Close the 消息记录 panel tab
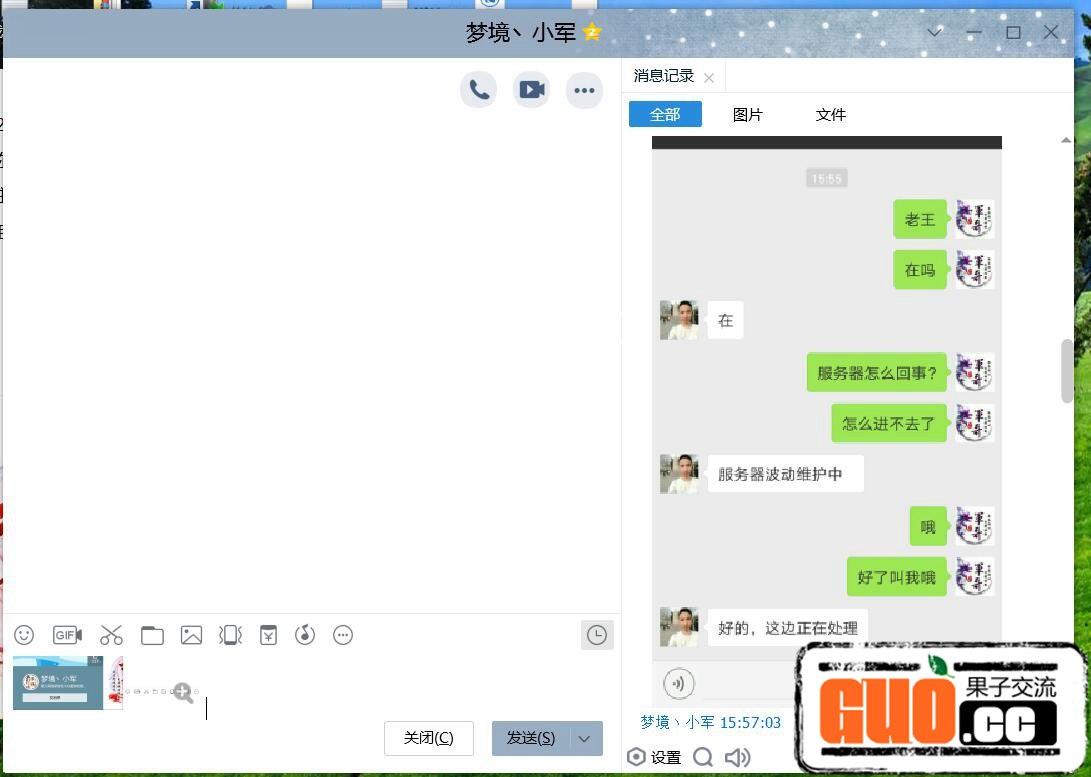The image size is (1091, 777). 709,78
